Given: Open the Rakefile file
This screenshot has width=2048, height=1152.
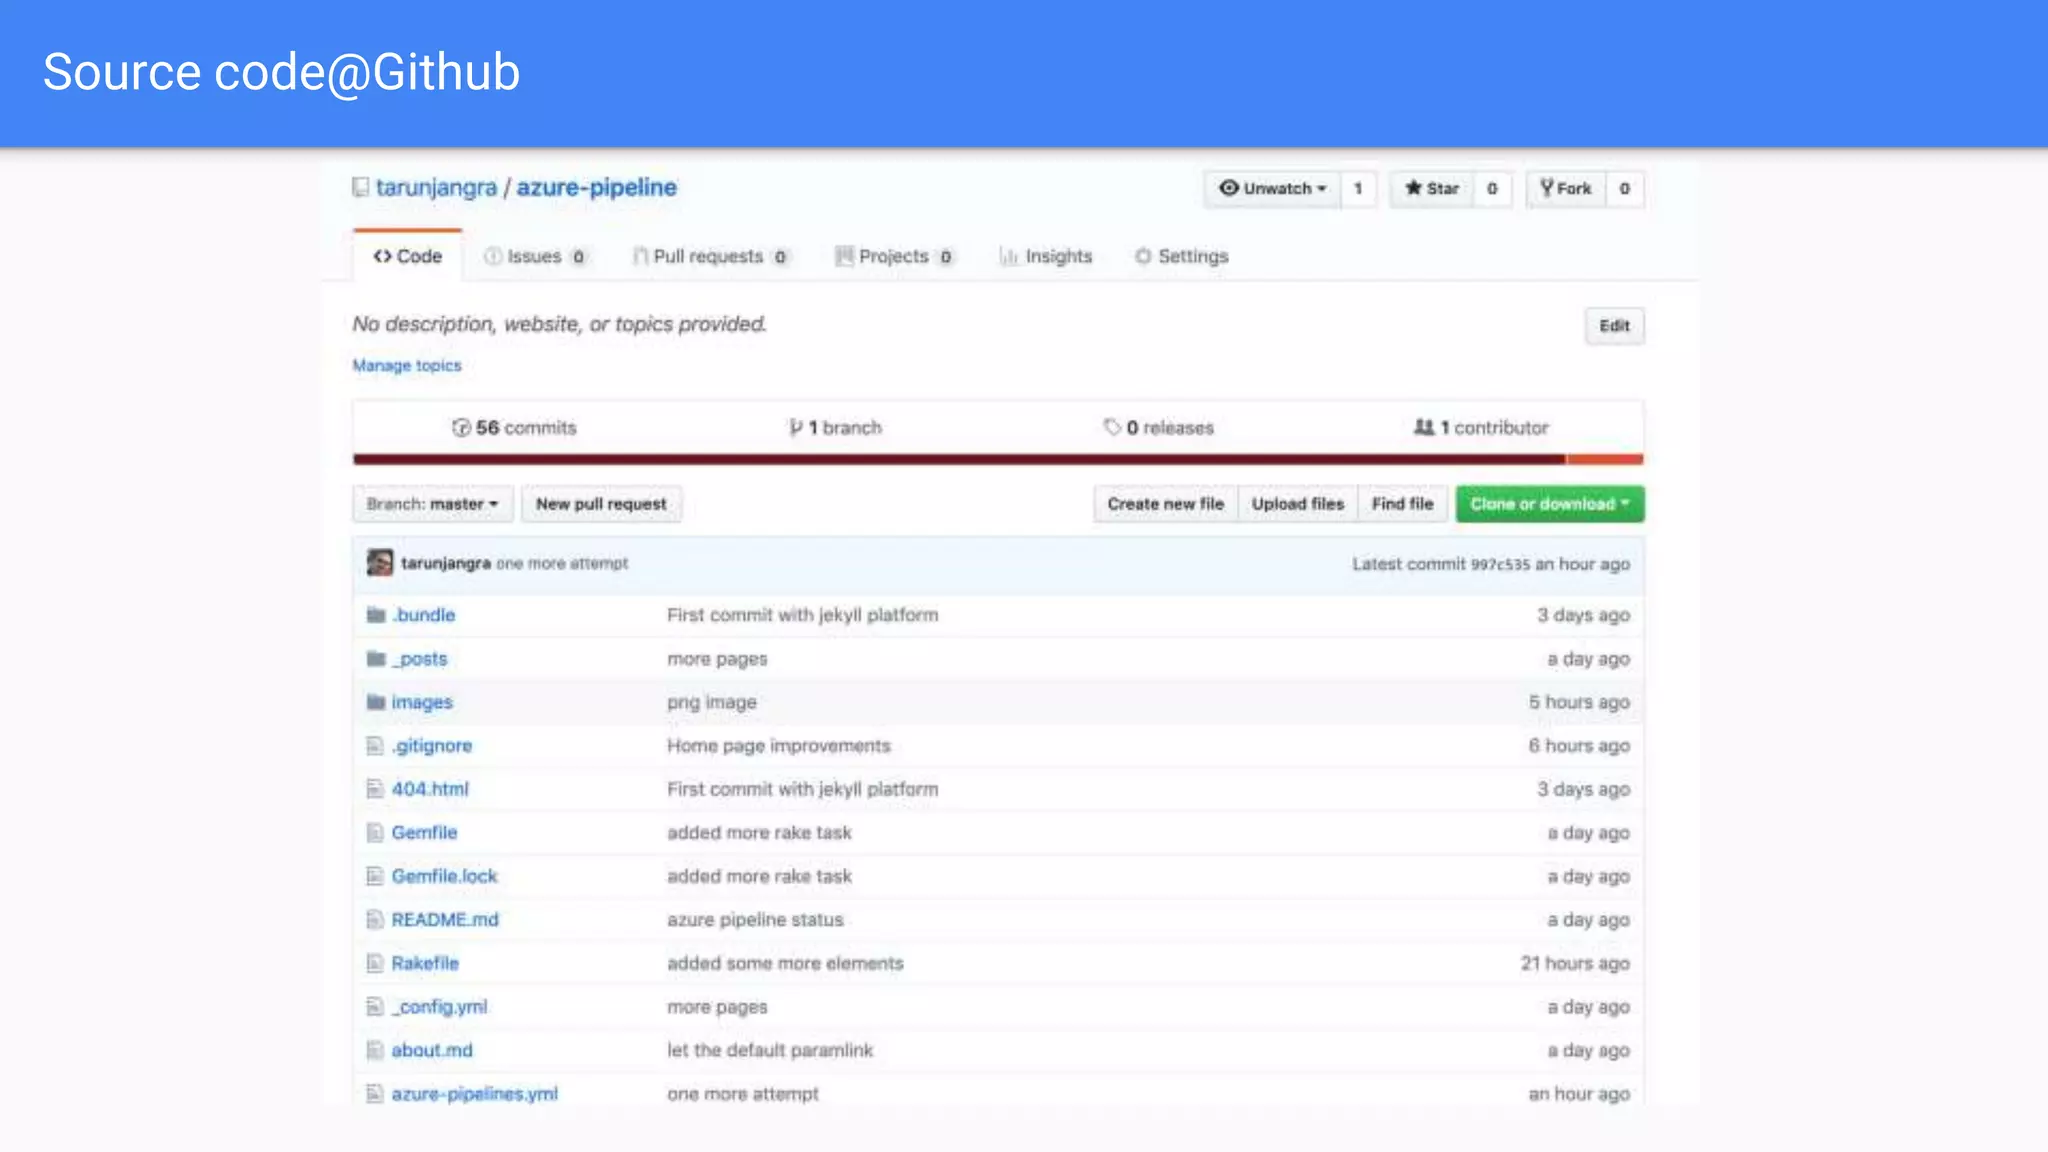Looking at the screenshot, I should pyautogui.click(x=425, y=964).
